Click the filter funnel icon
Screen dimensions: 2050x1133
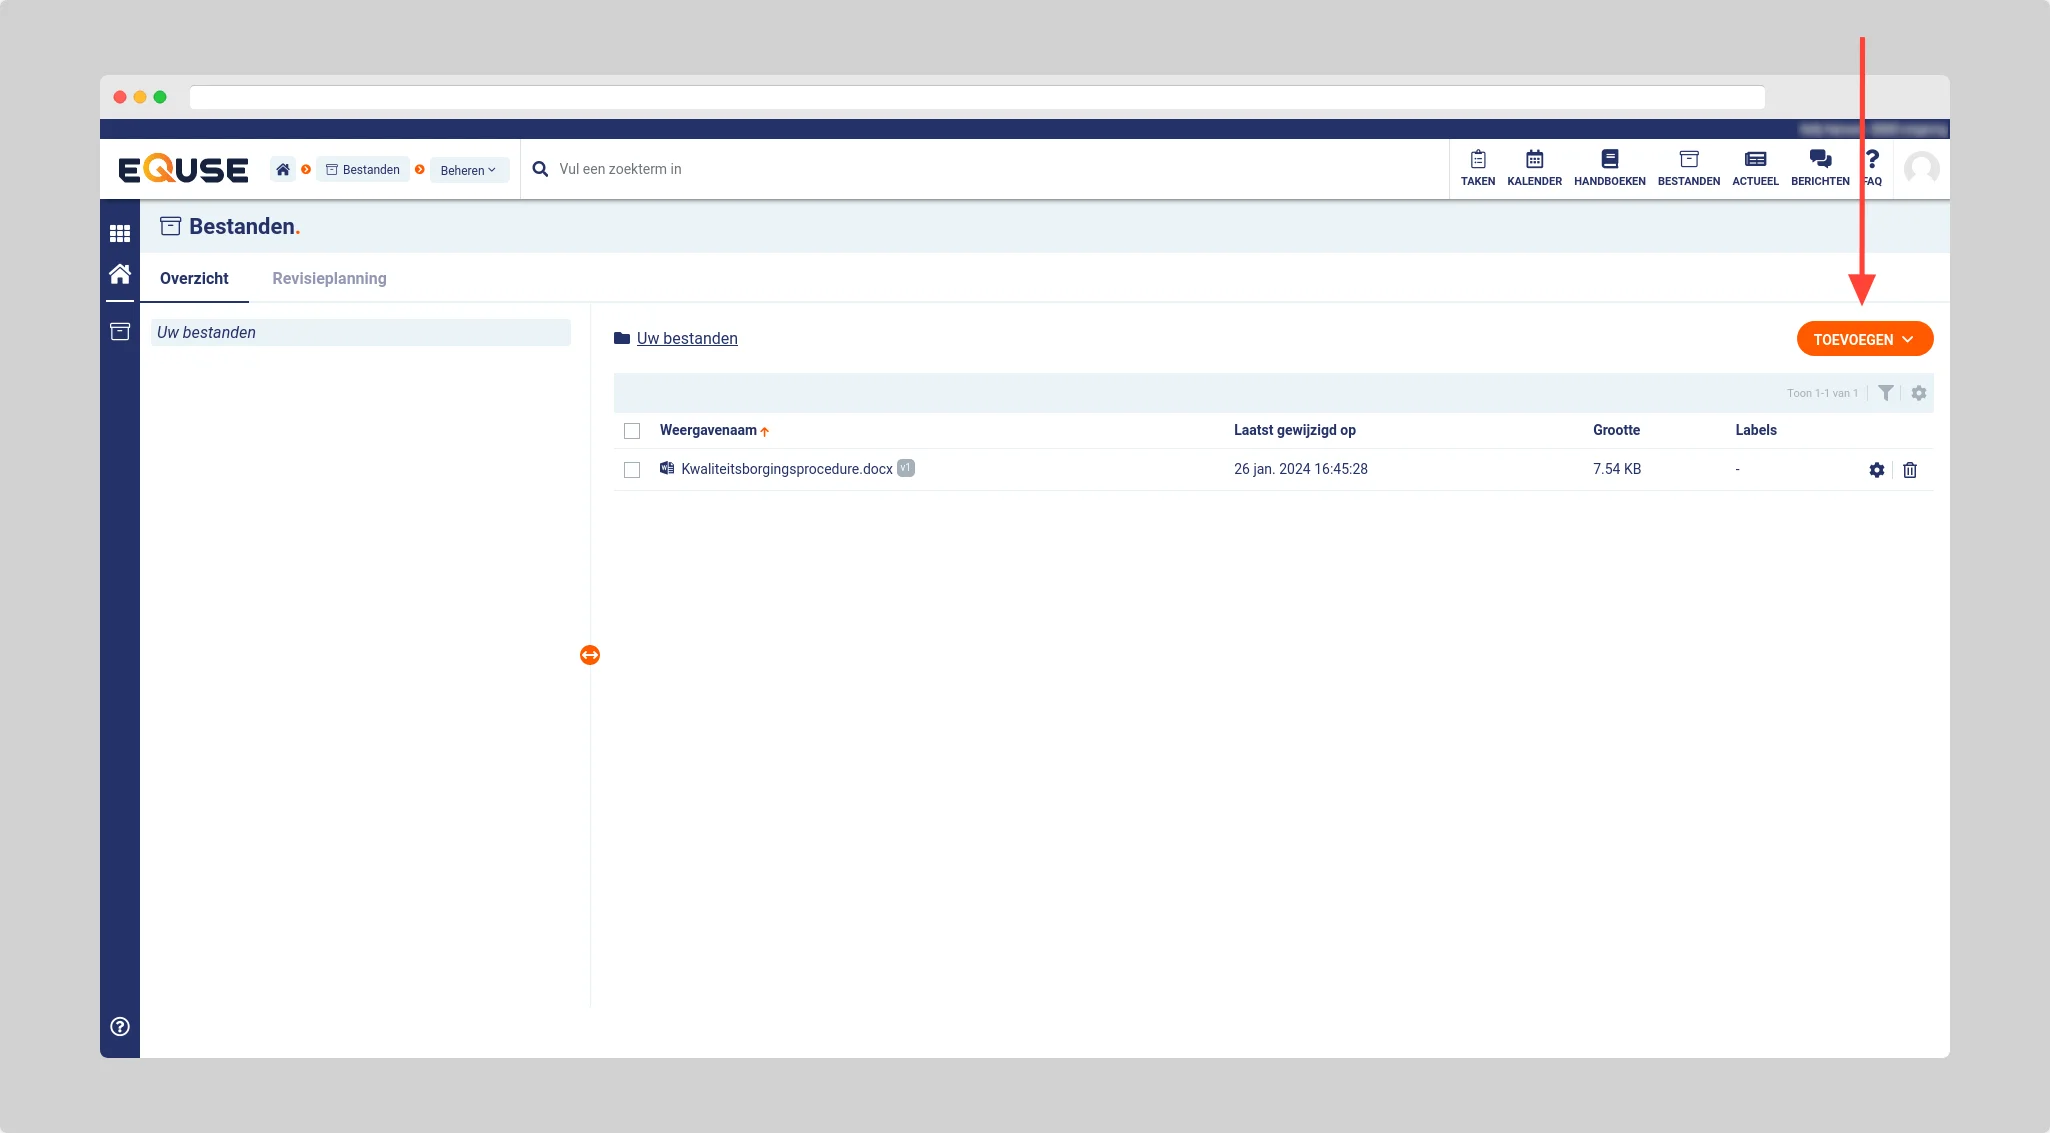pyautogui.click(x=1885, y=393)
